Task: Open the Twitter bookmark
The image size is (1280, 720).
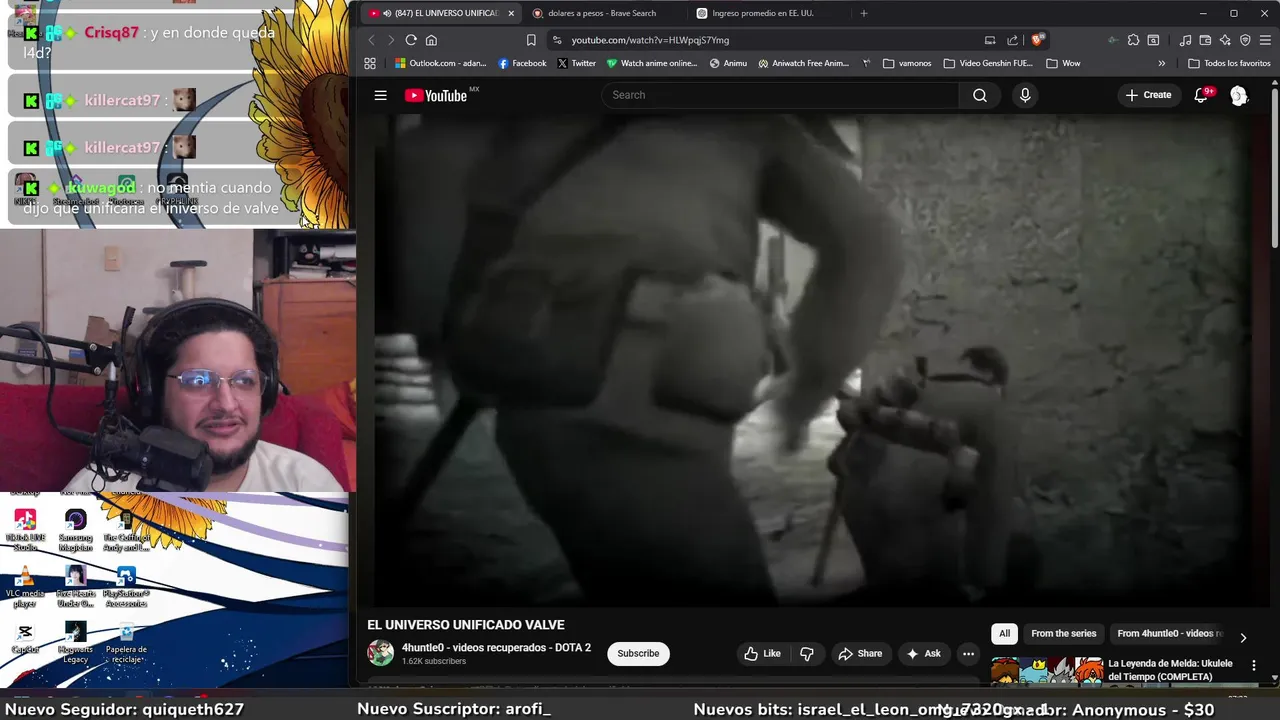Action: coord(576,63)
